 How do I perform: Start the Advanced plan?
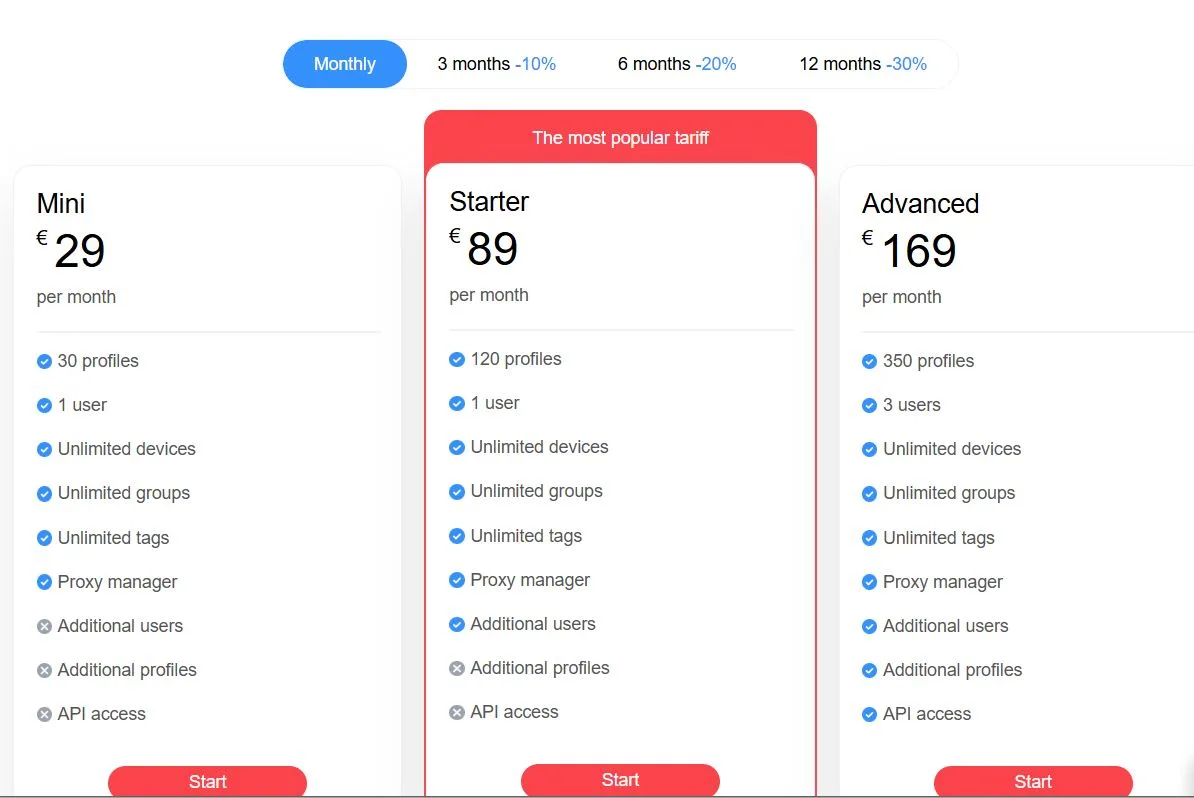1033,781
